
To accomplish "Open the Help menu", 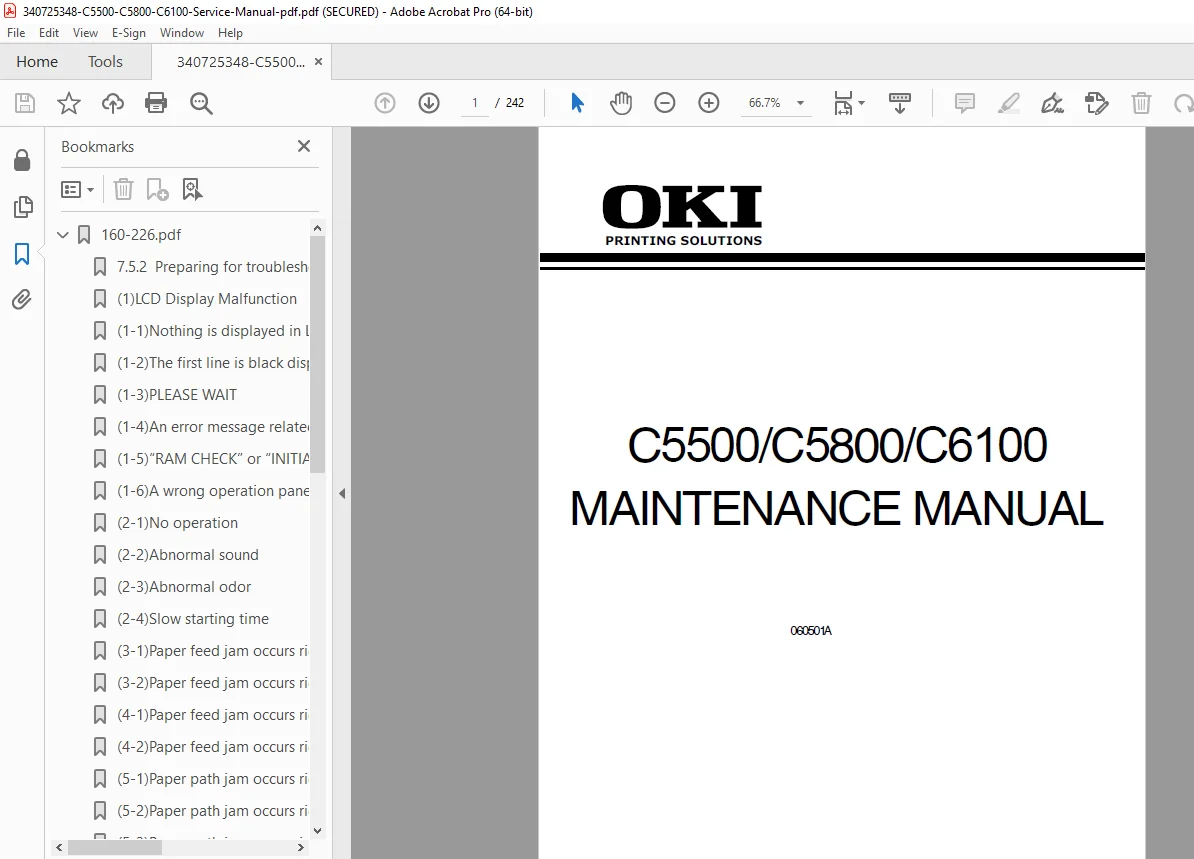I will tap(230, 33).
